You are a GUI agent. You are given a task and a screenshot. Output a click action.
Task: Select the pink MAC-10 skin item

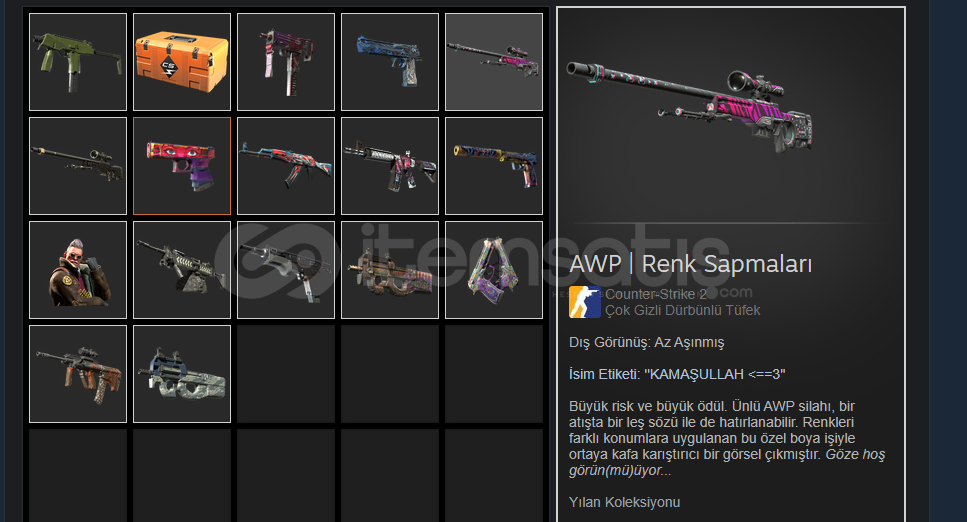coord(286,62)
